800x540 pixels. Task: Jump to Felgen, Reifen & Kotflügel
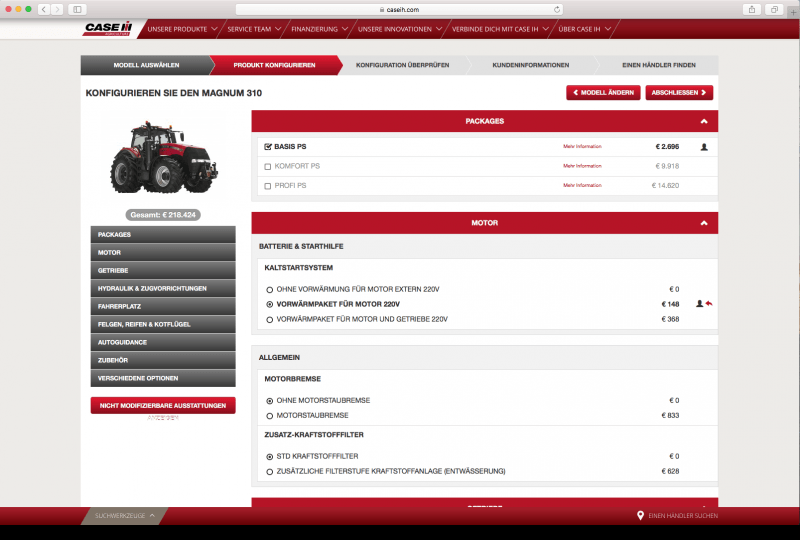tap(163, 324)
